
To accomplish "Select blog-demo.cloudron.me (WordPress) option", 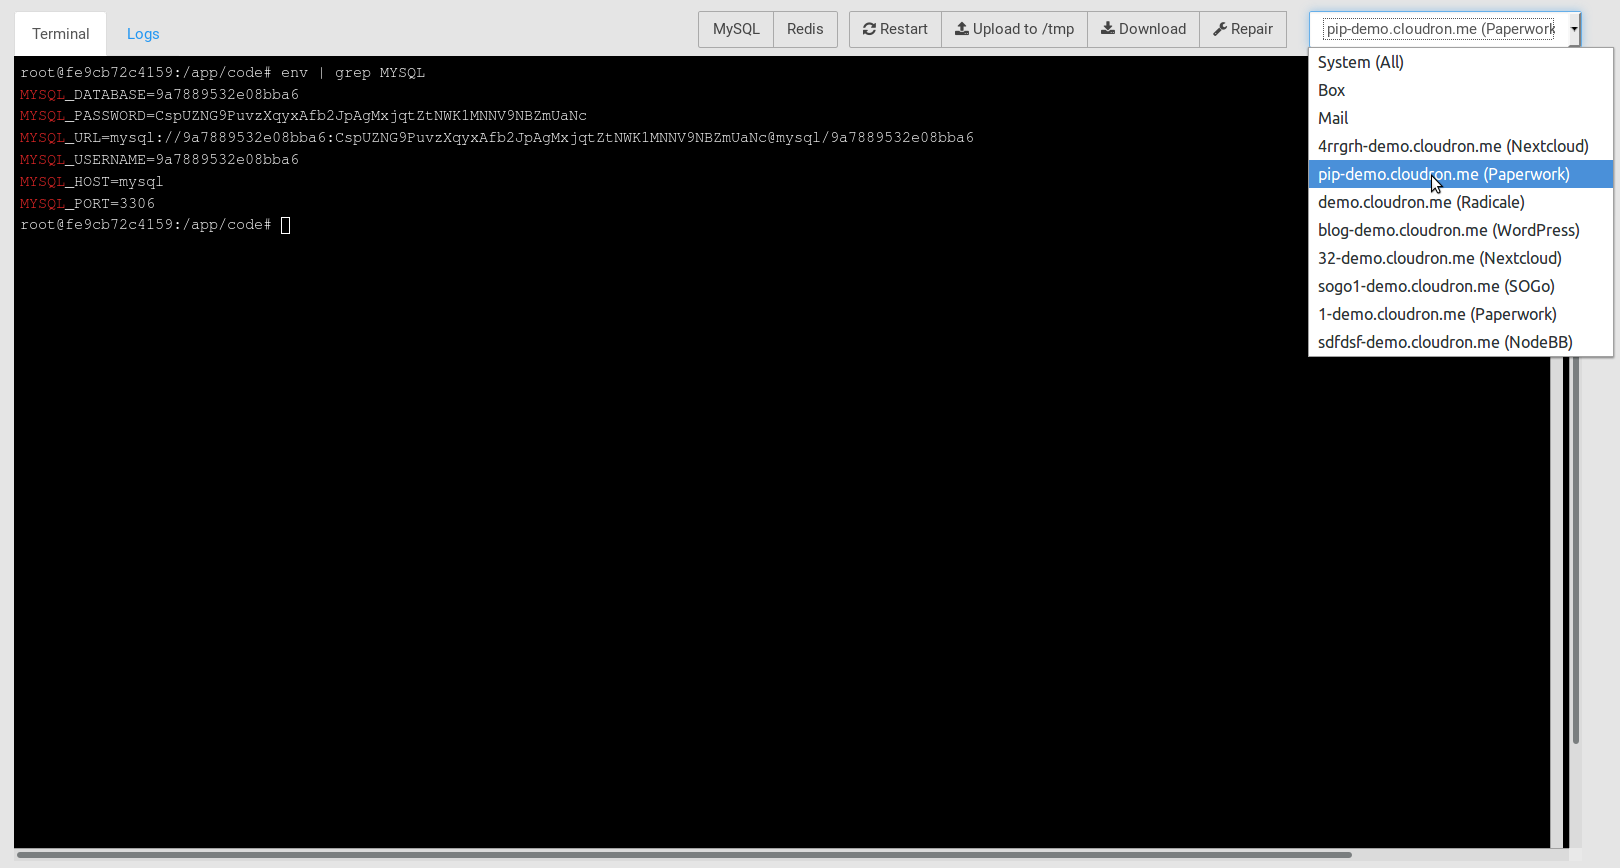I will [x=1448, y=230].
